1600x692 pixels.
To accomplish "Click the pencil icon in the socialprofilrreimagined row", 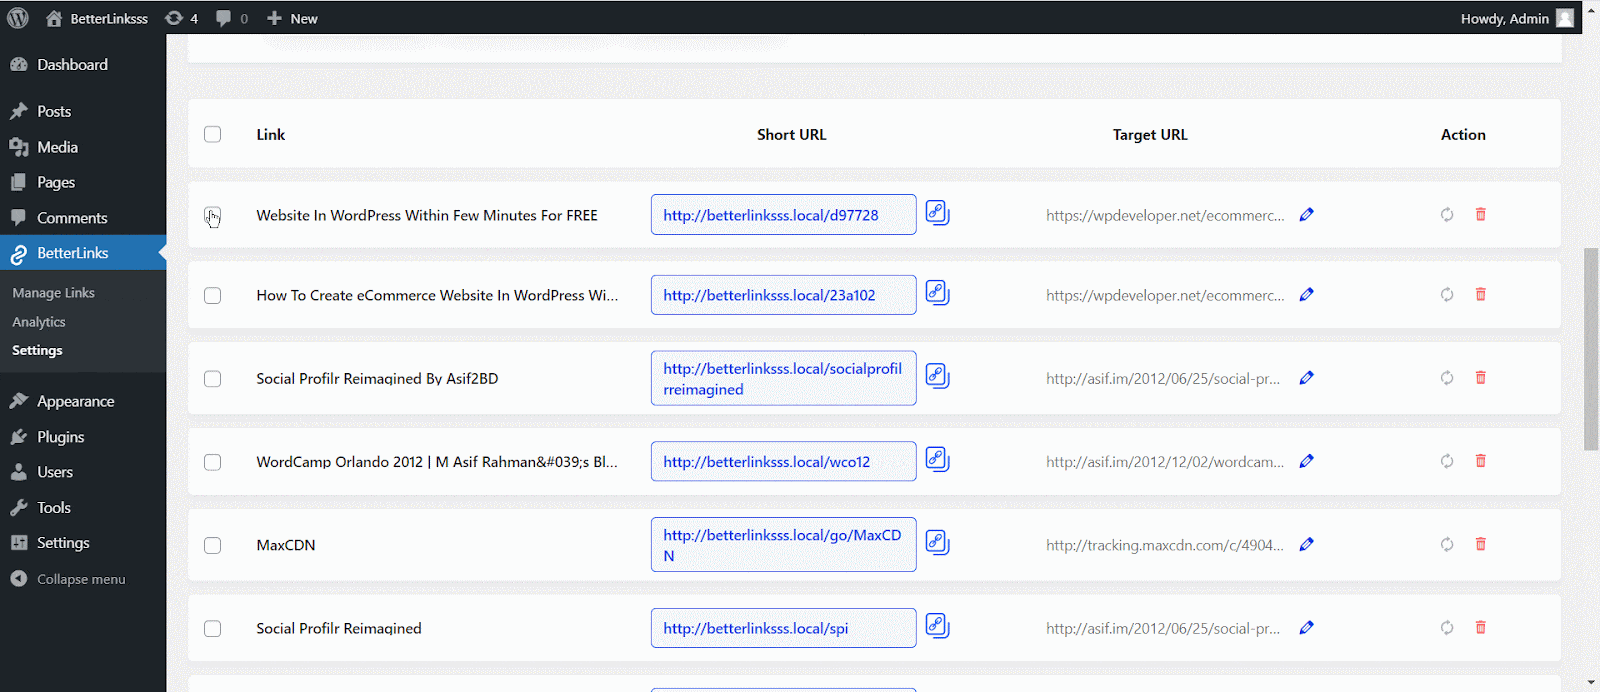I will [1306, 378].
